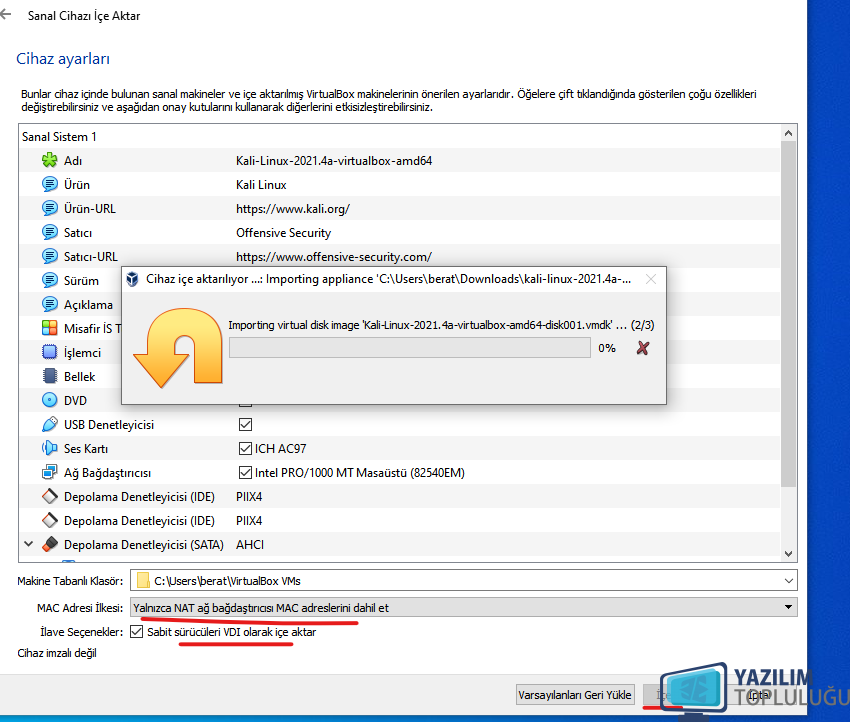This screenshot has width=850, height=722.
Task: Click the Offensive Security vendor value
Action: pos(284,233)
